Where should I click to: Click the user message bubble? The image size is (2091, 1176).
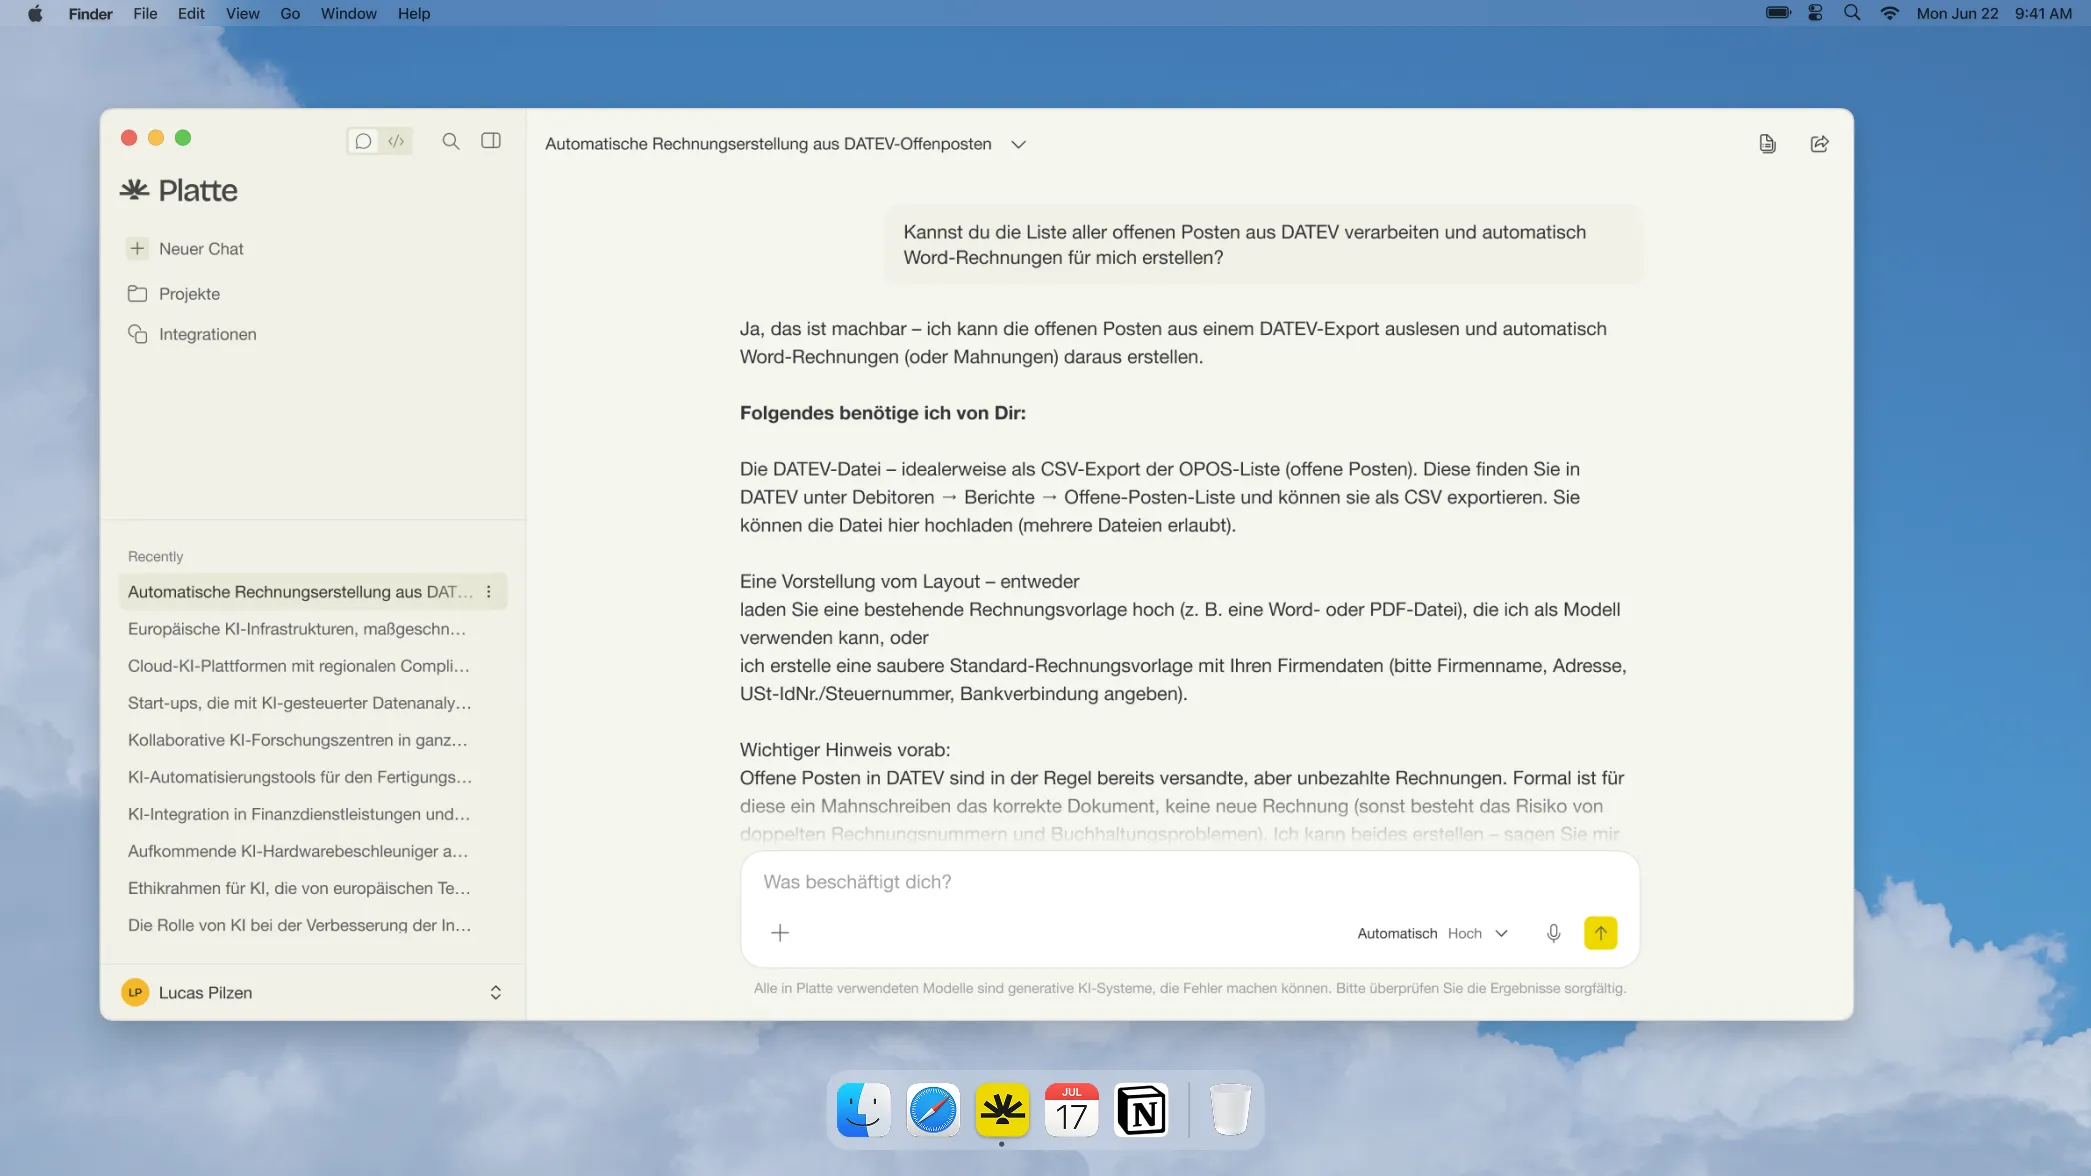[x=1262, y=245]
